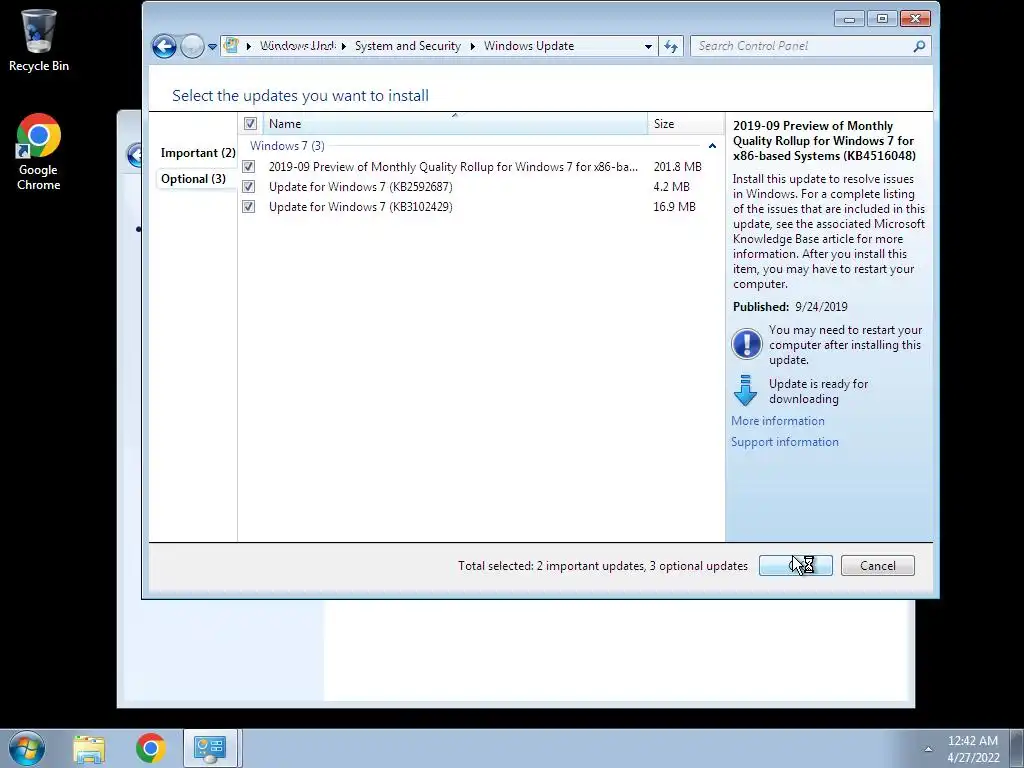The image size is (1024, 768).
Task: Close the Windows Update window
Action: pyautogui.click(x=915, y=19)
